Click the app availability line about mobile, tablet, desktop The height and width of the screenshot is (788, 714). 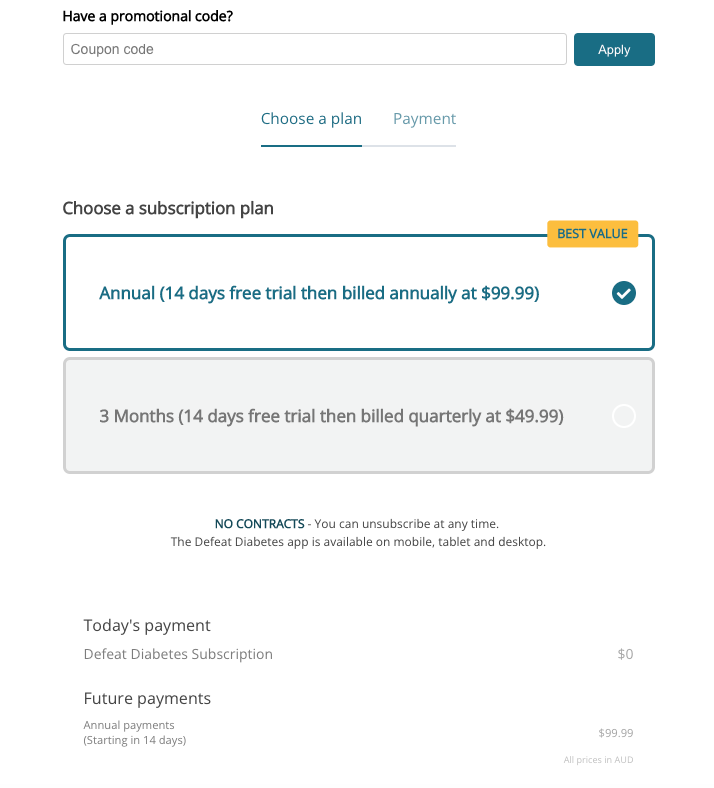(x=358, y=542)
